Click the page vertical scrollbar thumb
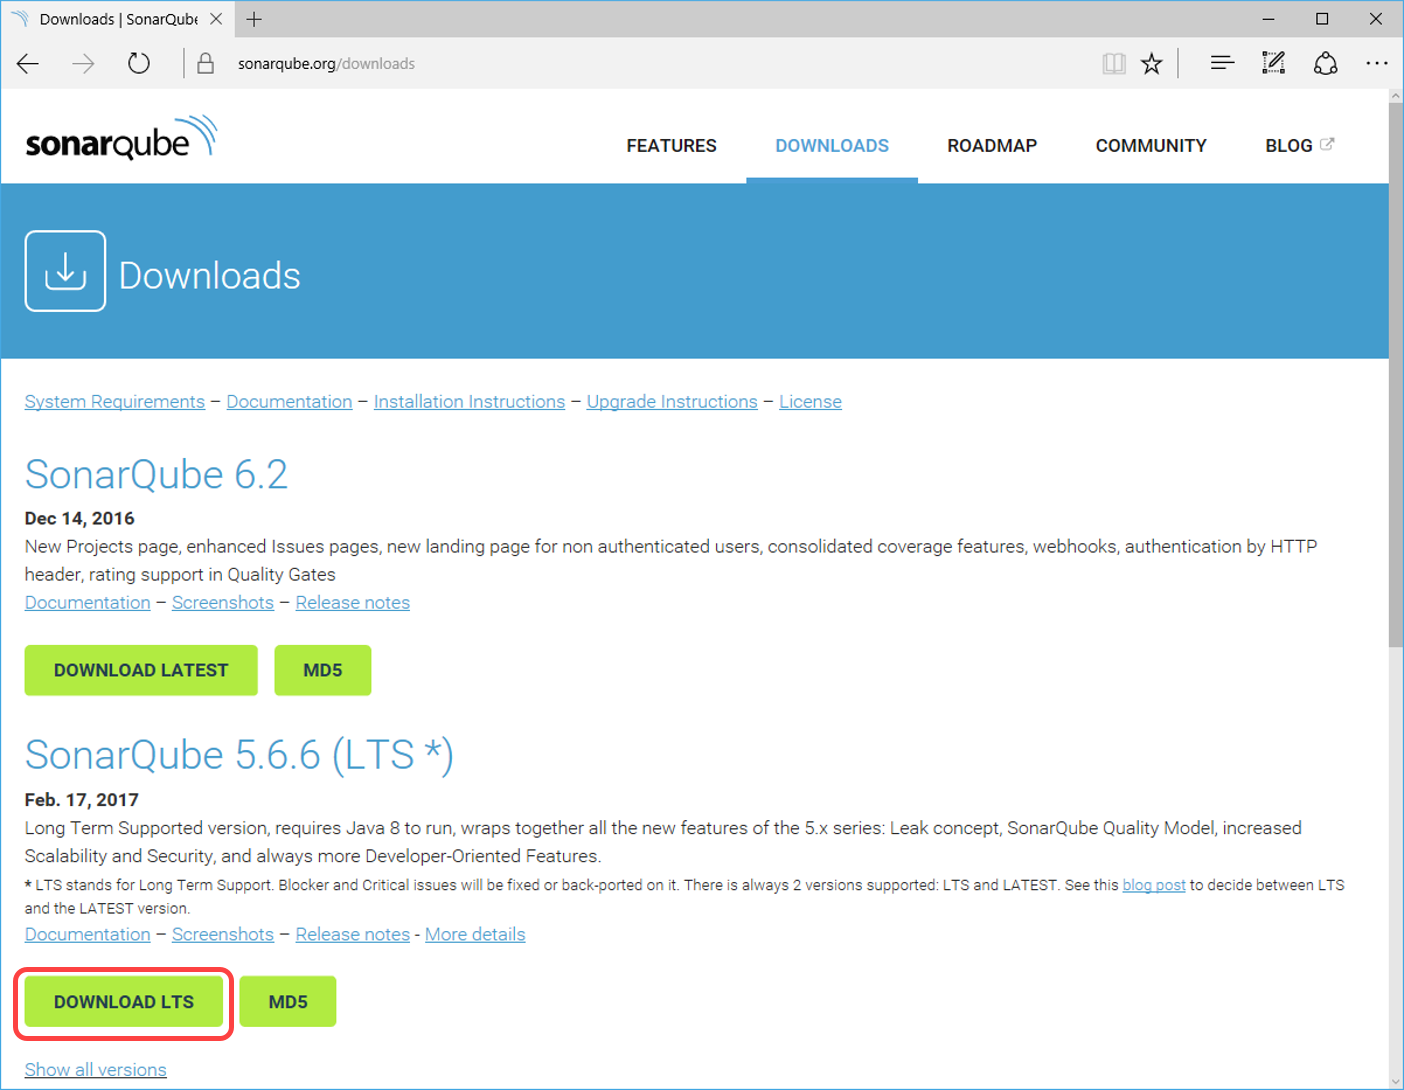 click(x=1396, y=375)
